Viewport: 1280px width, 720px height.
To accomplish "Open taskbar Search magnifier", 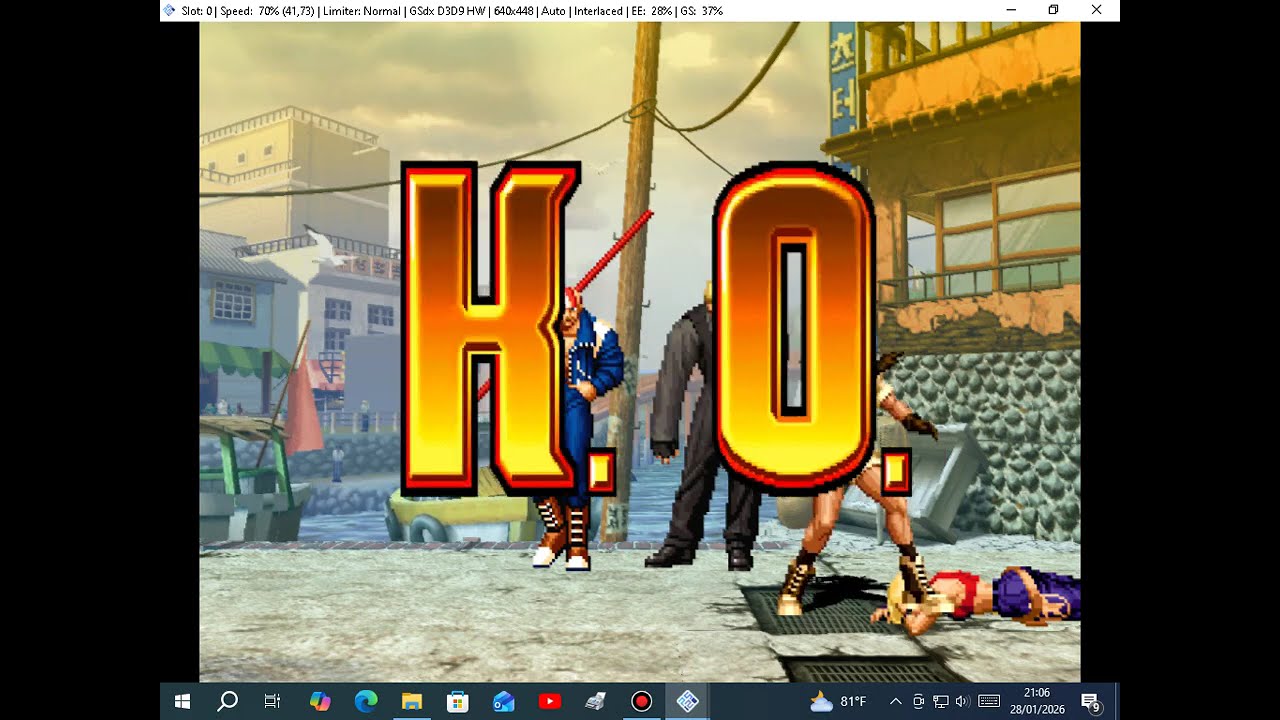I will (228, 701).
